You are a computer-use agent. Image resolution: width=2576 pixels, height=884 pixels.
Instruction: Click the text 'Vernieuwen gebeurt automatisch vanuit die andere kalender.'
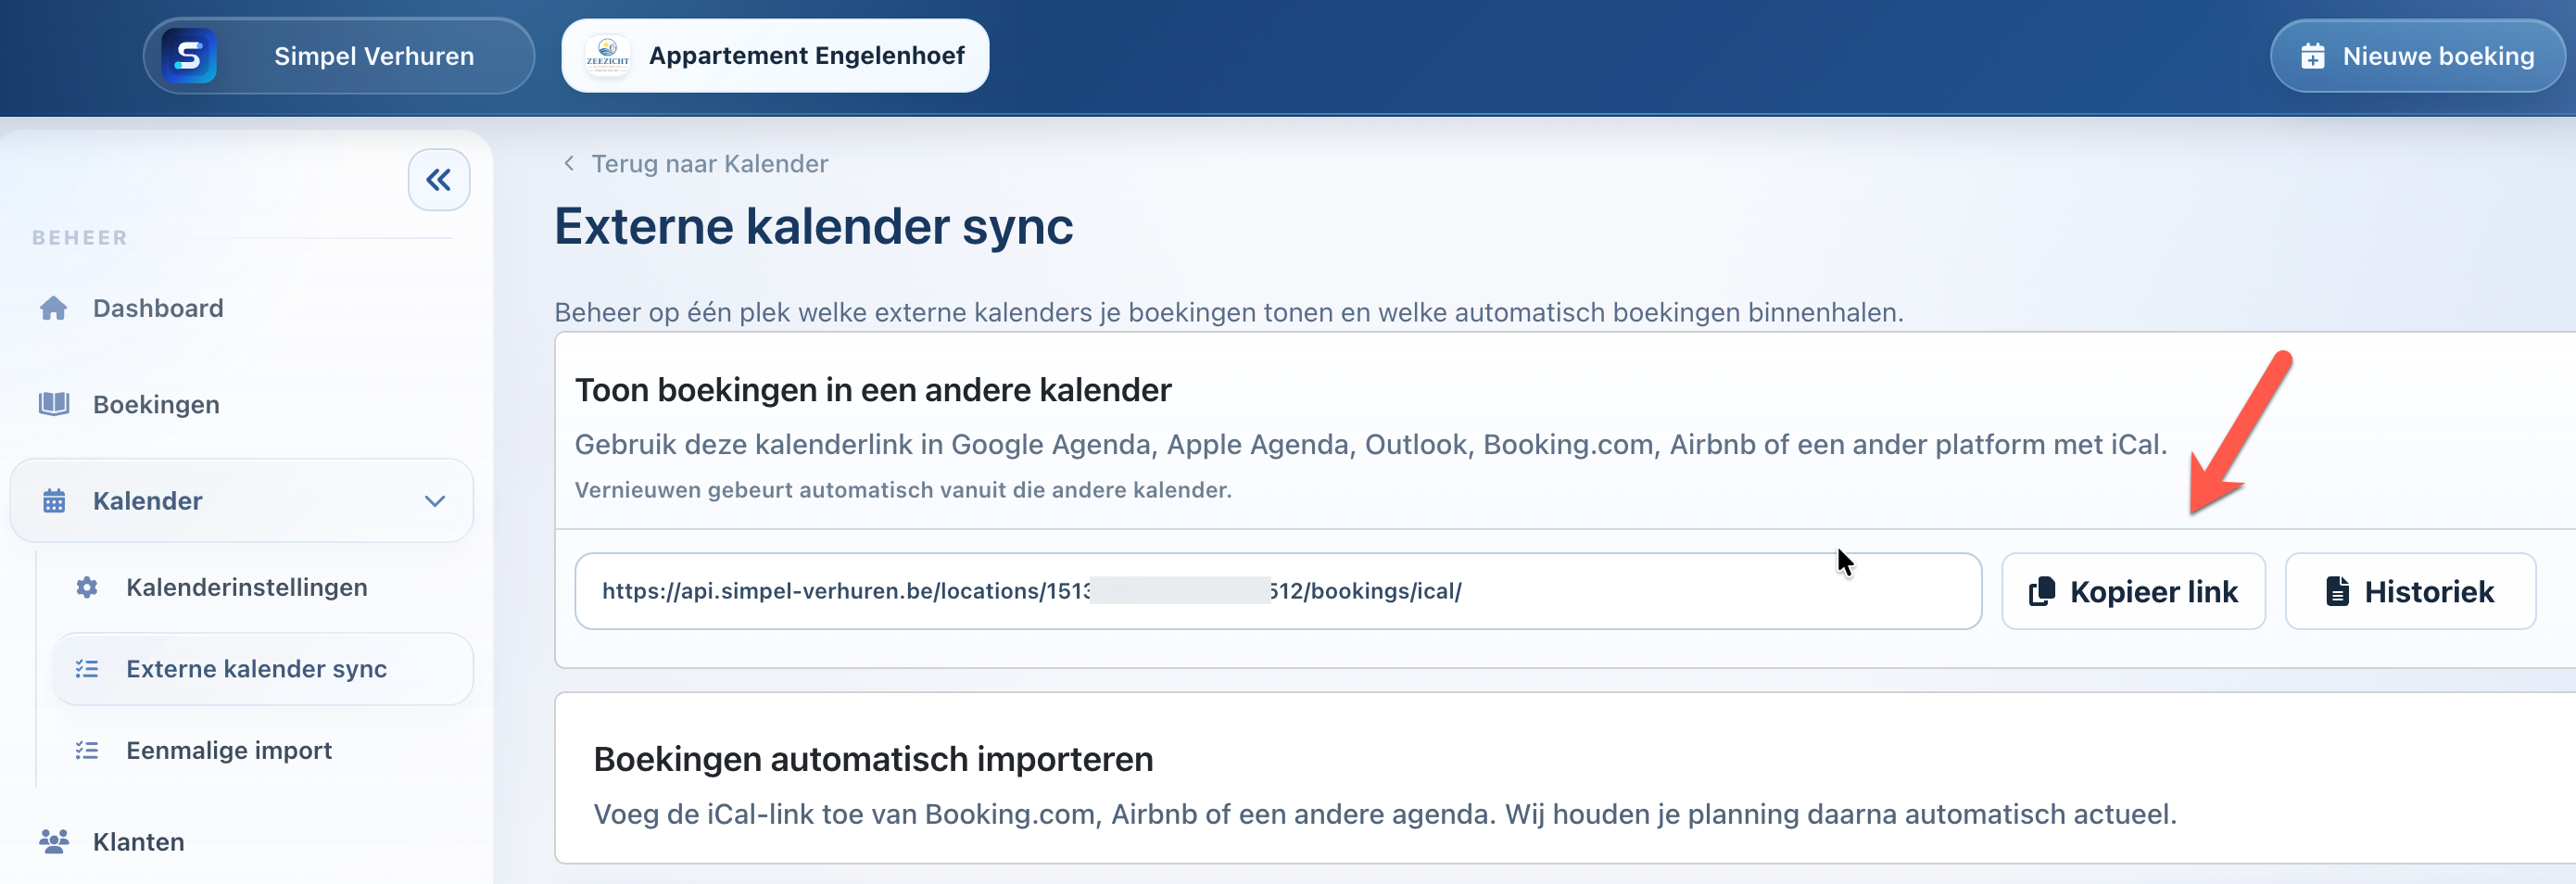(903, 490)
